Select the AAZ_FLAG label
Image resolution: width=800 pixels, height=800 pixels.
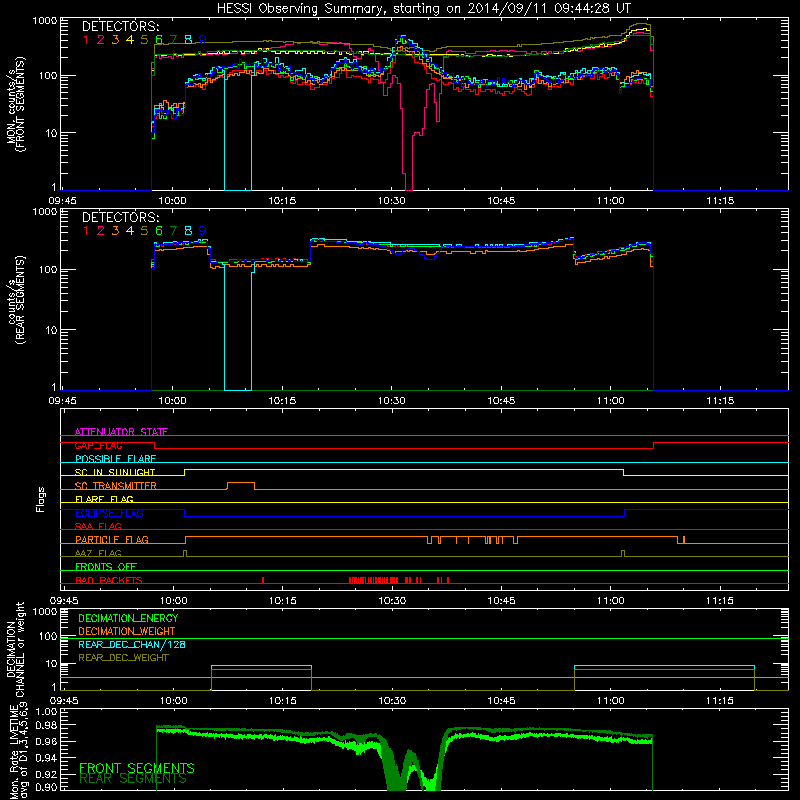[x=98, y=553]
